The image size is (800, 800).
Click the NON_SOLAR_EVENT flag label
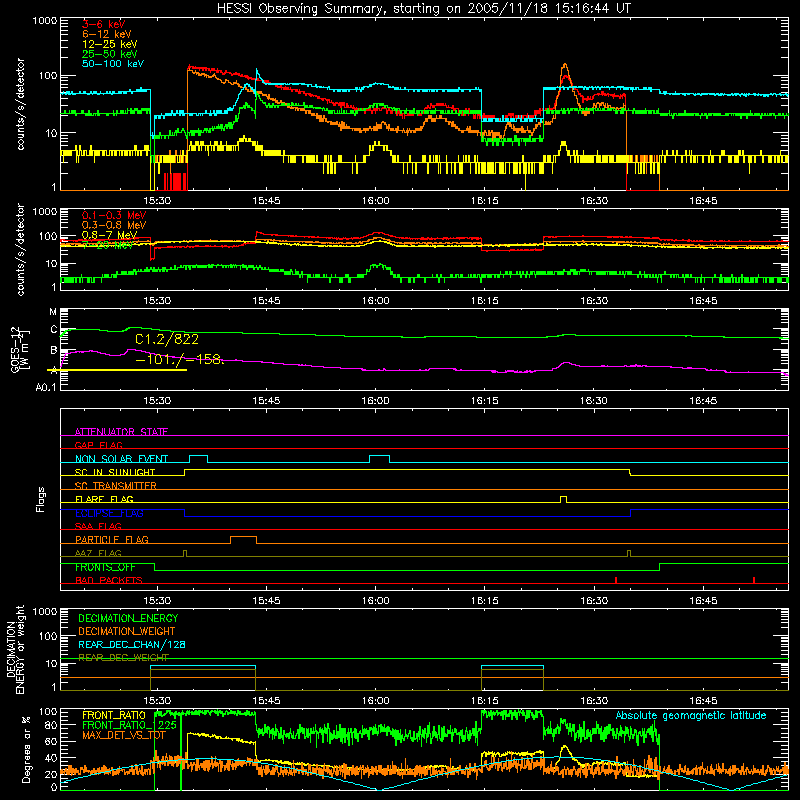tap(121, 459)
